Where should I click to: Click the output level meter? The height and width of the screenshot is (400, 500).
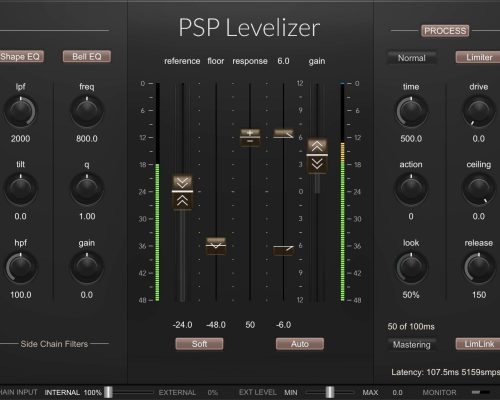342,192
